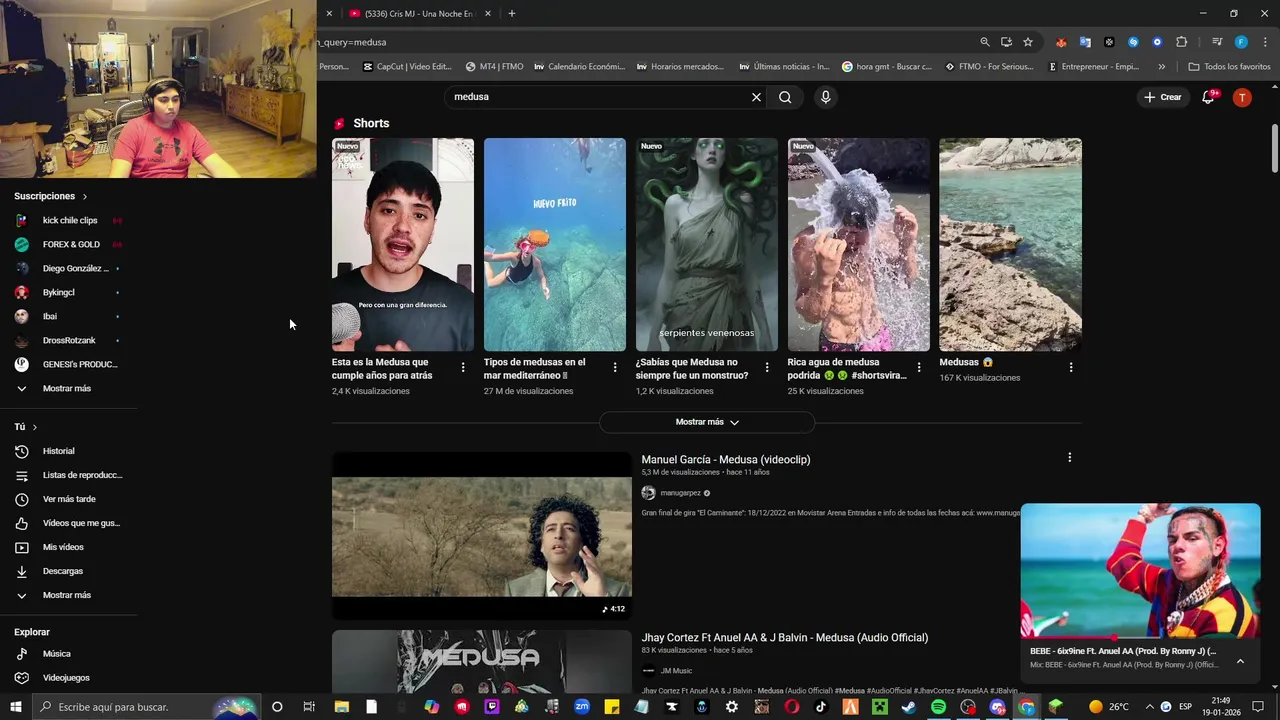1280x720 pixels.
Task: Open the MT4 FTMO bookmark
Action: pyautogui.click(x=494, y=67)
